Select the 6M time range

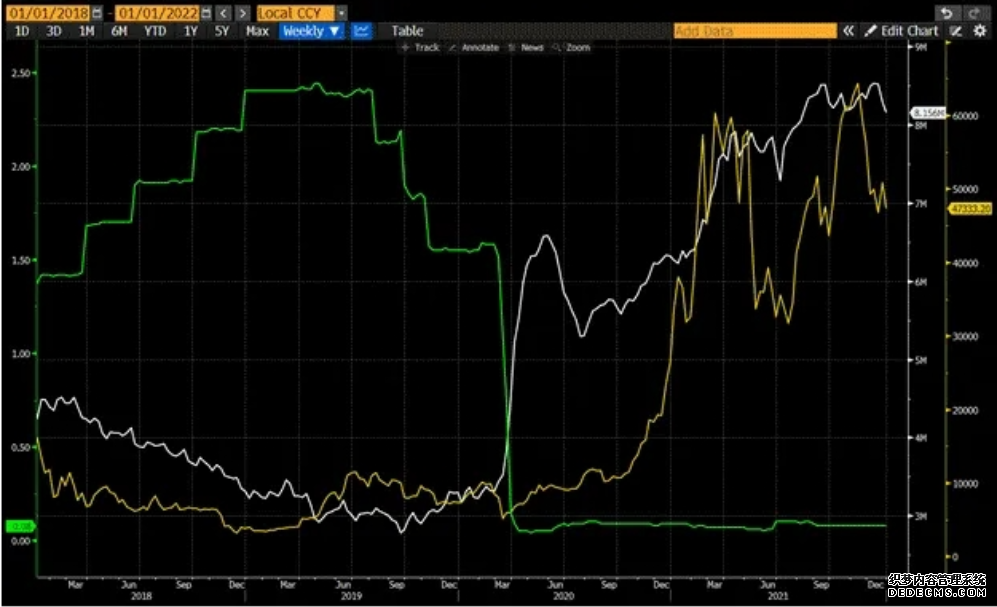coord(119,31)
